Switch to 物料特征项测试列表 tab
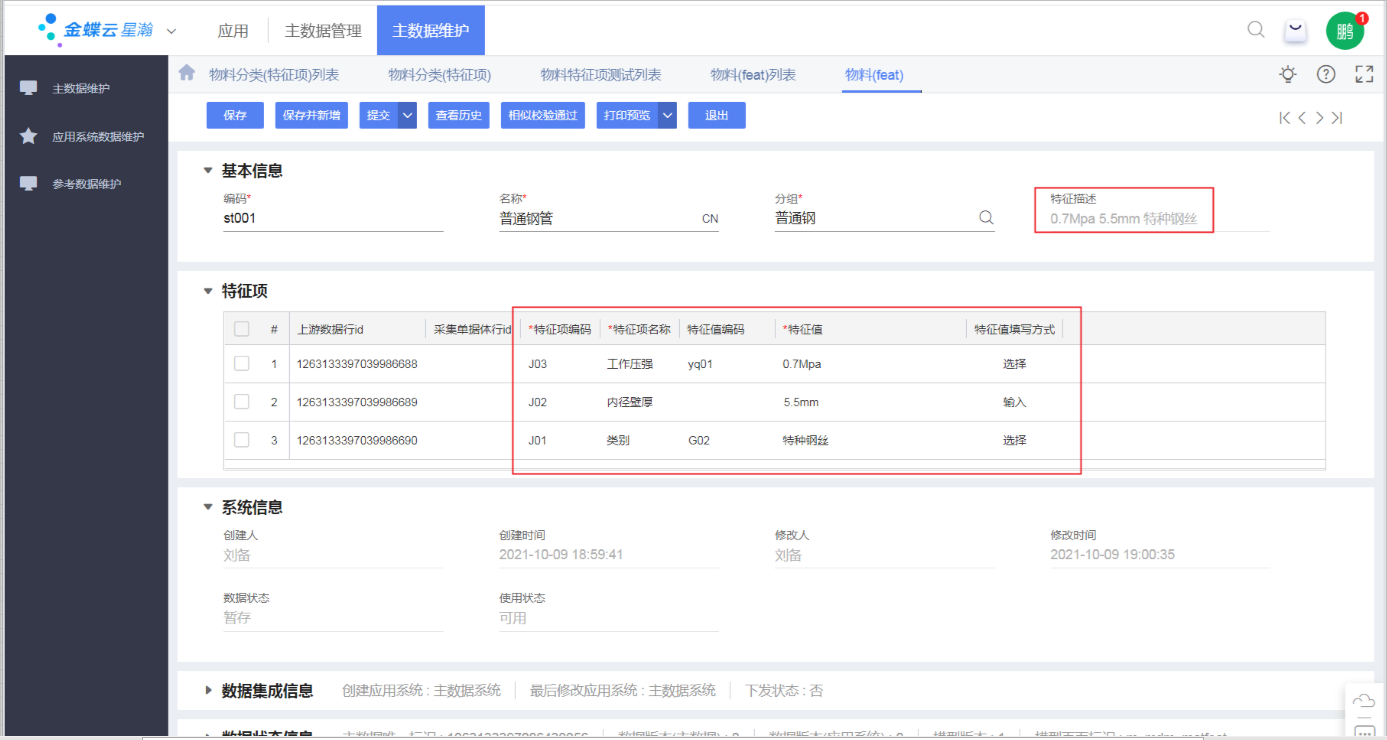Screen dimensions: 1387x740 click(601, 75)
